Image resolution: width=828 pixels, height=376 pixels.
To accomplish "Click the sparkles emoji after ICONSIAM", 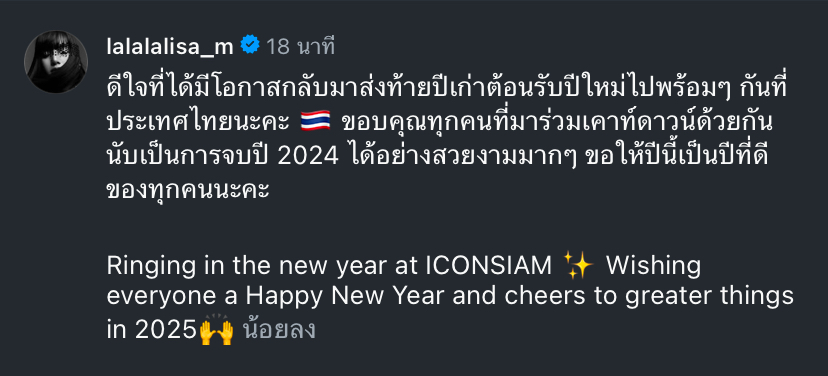I will [578, 265].
